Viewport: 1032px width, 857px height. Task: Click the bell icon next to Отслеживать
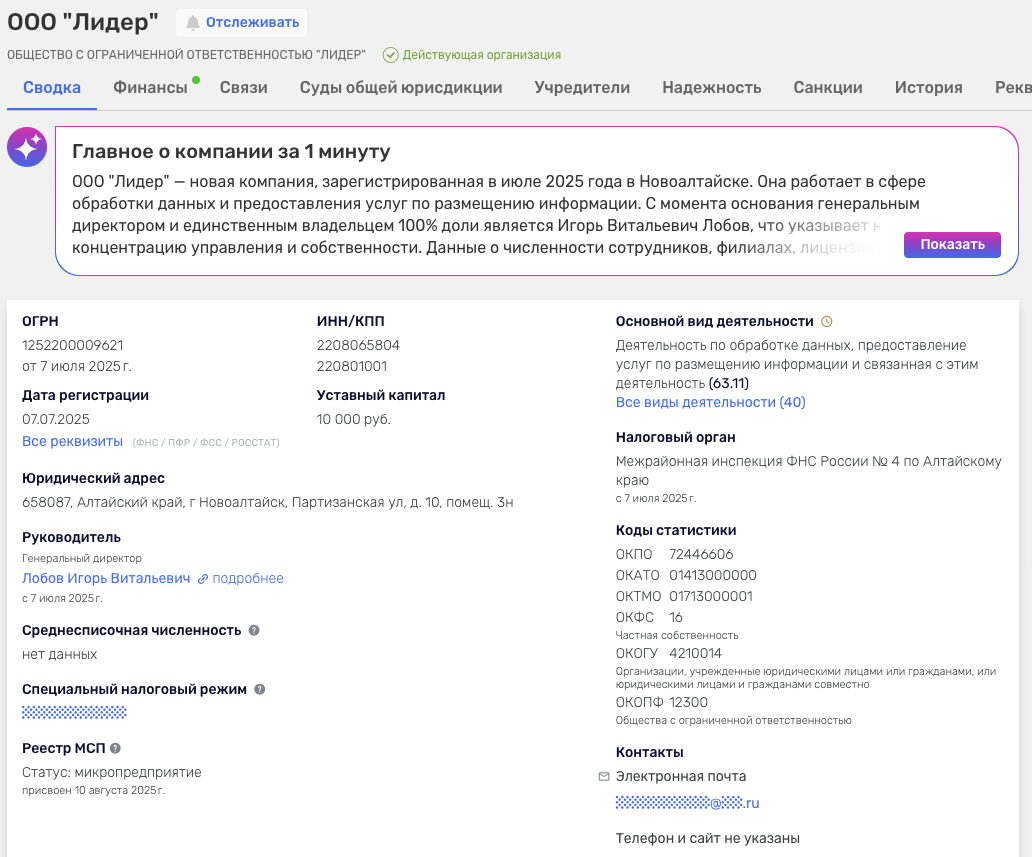pyautogui.click(x=193, y=22)
